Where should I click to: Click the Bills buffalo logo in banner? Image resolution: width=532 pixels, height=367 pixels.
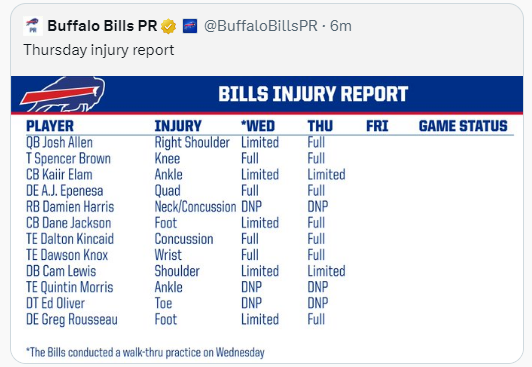[63, 94]
